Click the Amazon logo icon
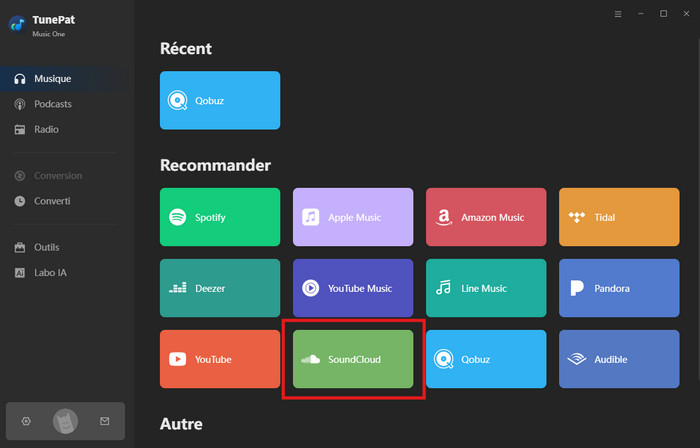 (x=444, y=217)
